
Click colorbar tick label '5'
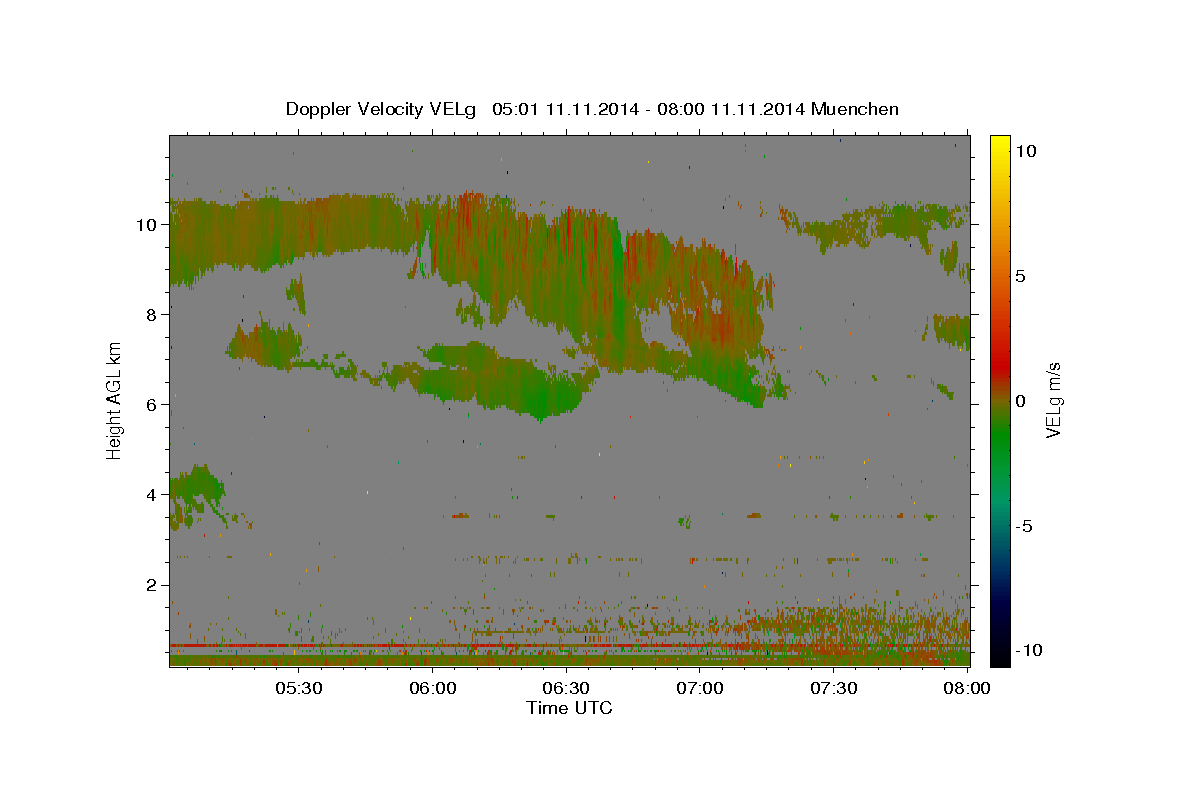pos(1020,275)
